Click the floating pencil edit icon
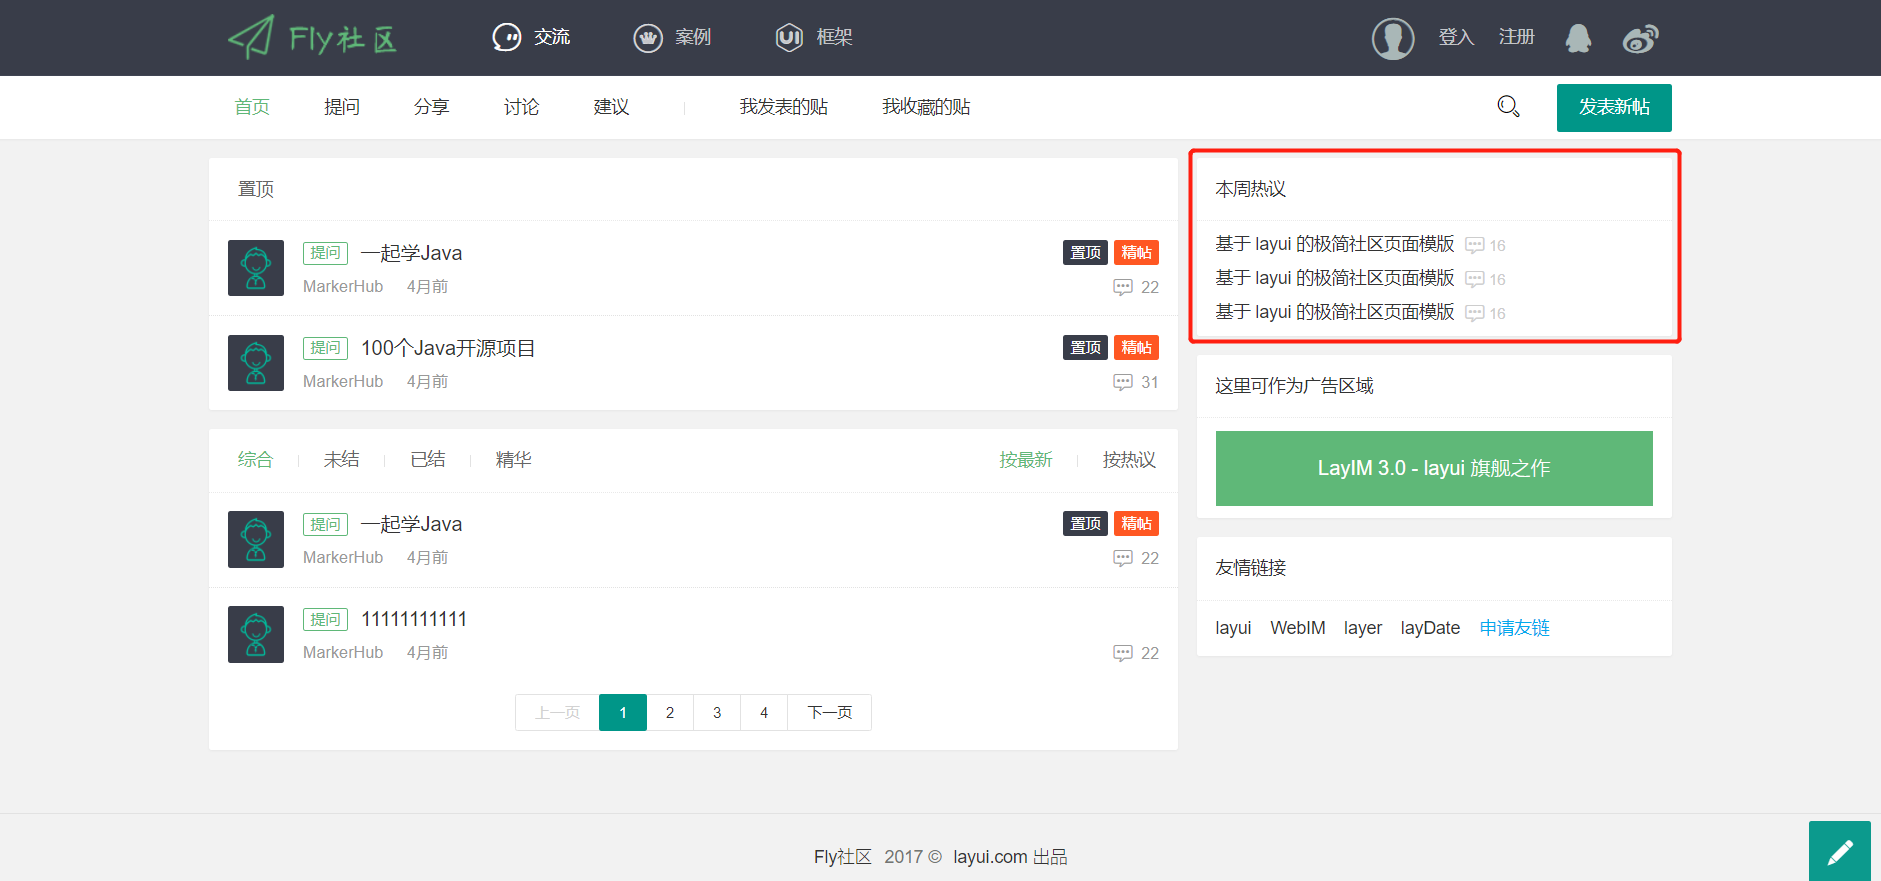This screenshot has height=881, width=1881. [1840, 852]
